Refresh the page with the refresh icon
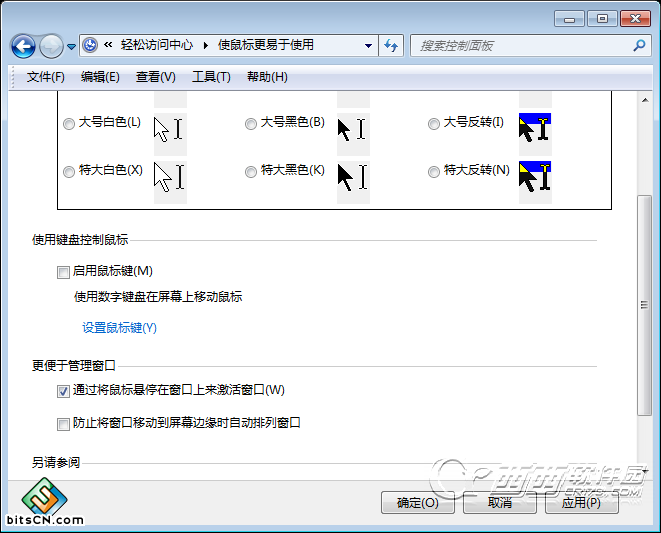The image size is (661, 533). 391,46
